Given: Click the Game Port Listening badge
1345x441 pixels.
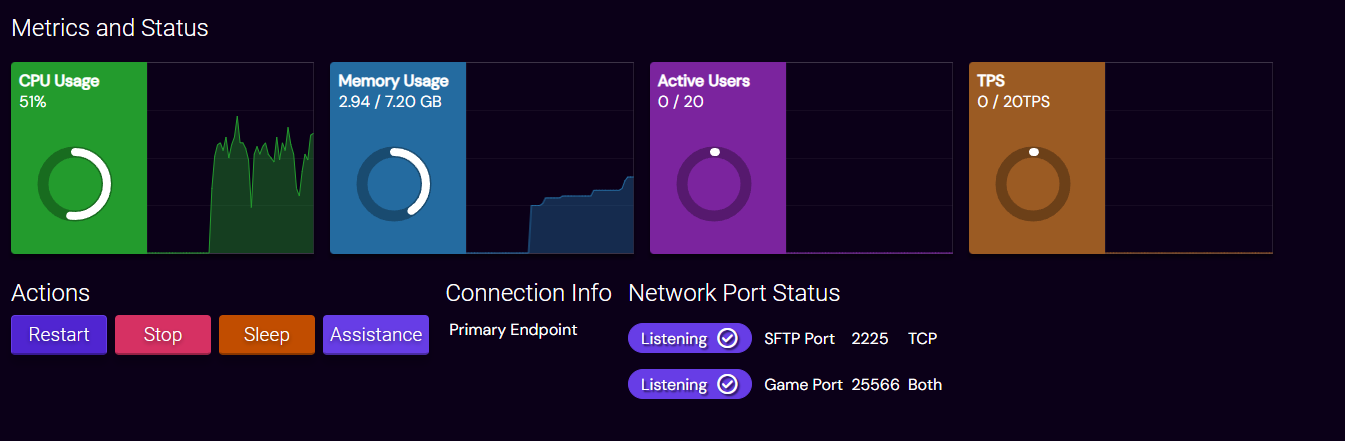Looking at the screenshot, I should pyautogui.click(x=690, y=385).
